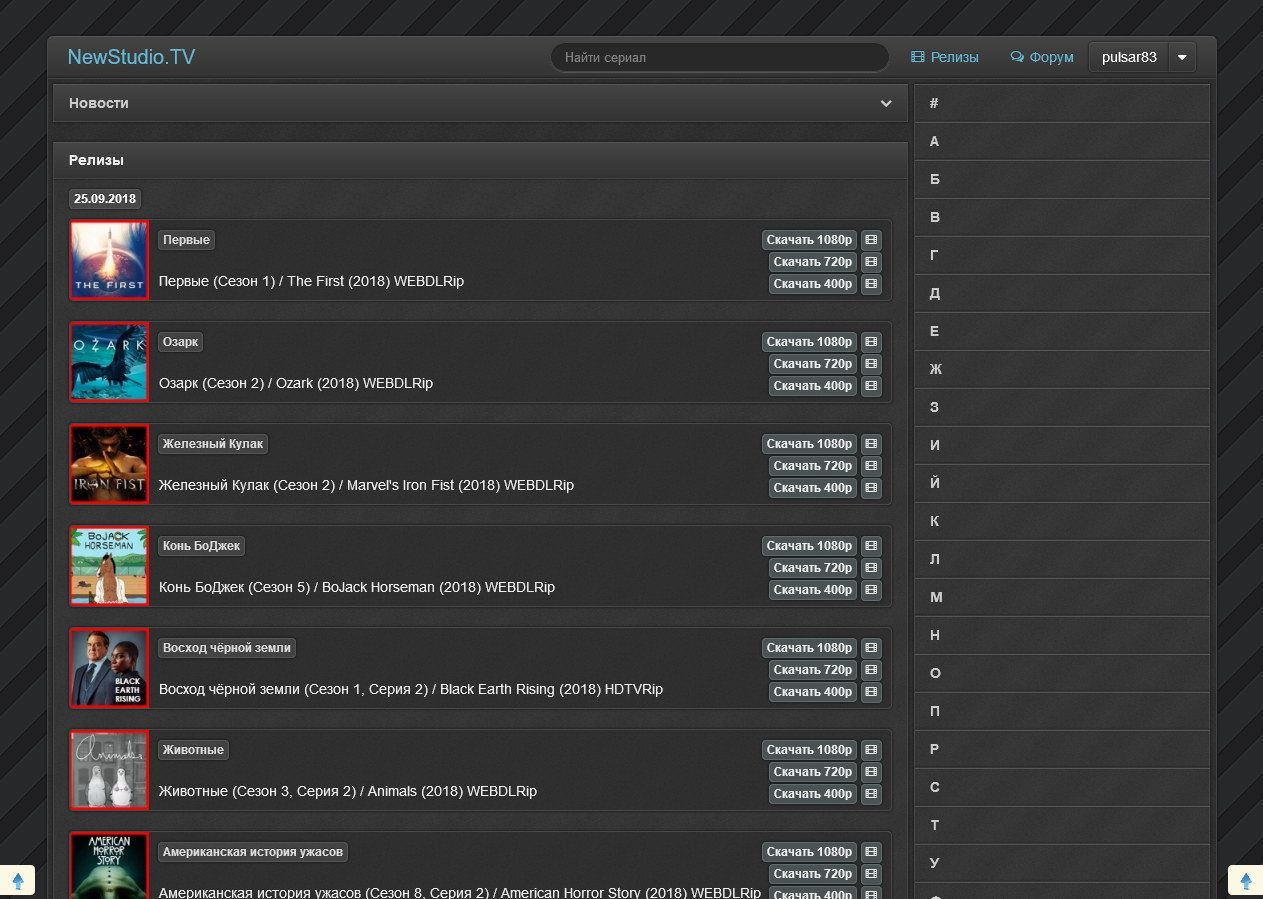Click film icon next to Озарк 1080p

(x=871, y=342)
